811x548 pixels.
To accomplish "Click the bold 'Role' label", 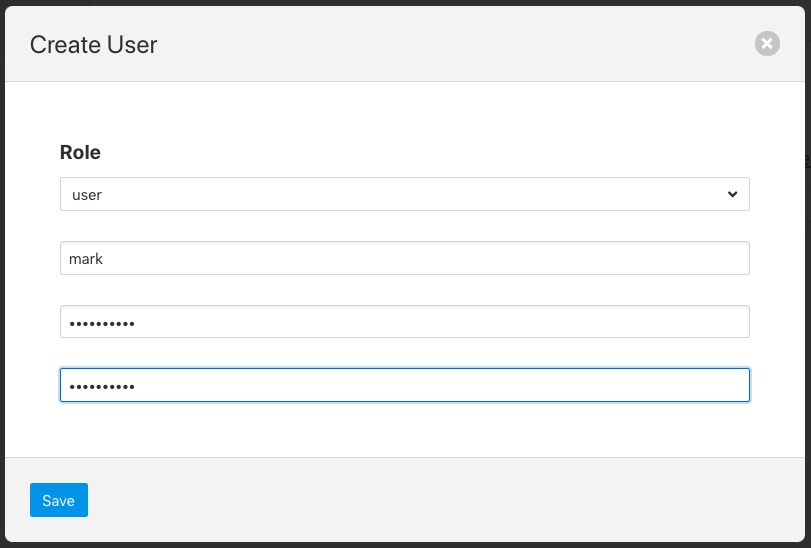I will click(80, 152).
